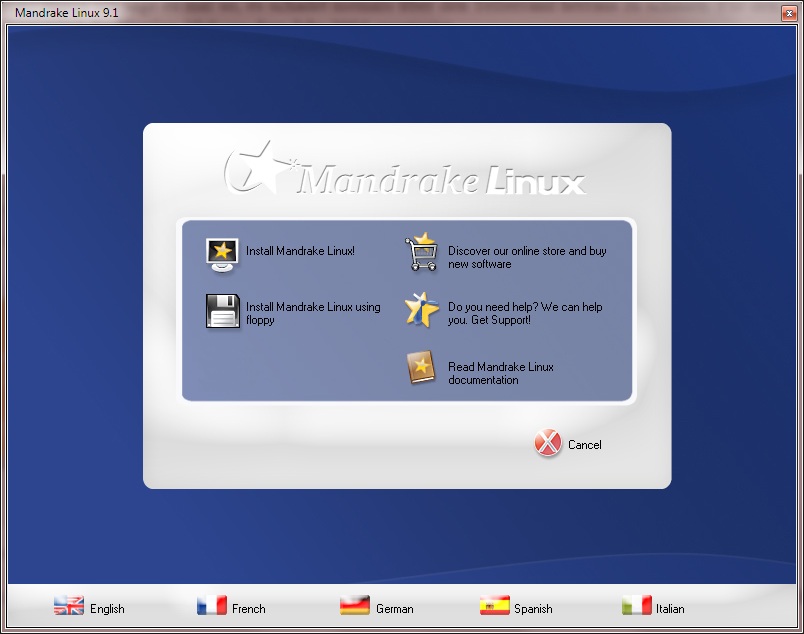Switch language to English label
The height and width of the screenshot is (634, 804).
click(107, 609)
